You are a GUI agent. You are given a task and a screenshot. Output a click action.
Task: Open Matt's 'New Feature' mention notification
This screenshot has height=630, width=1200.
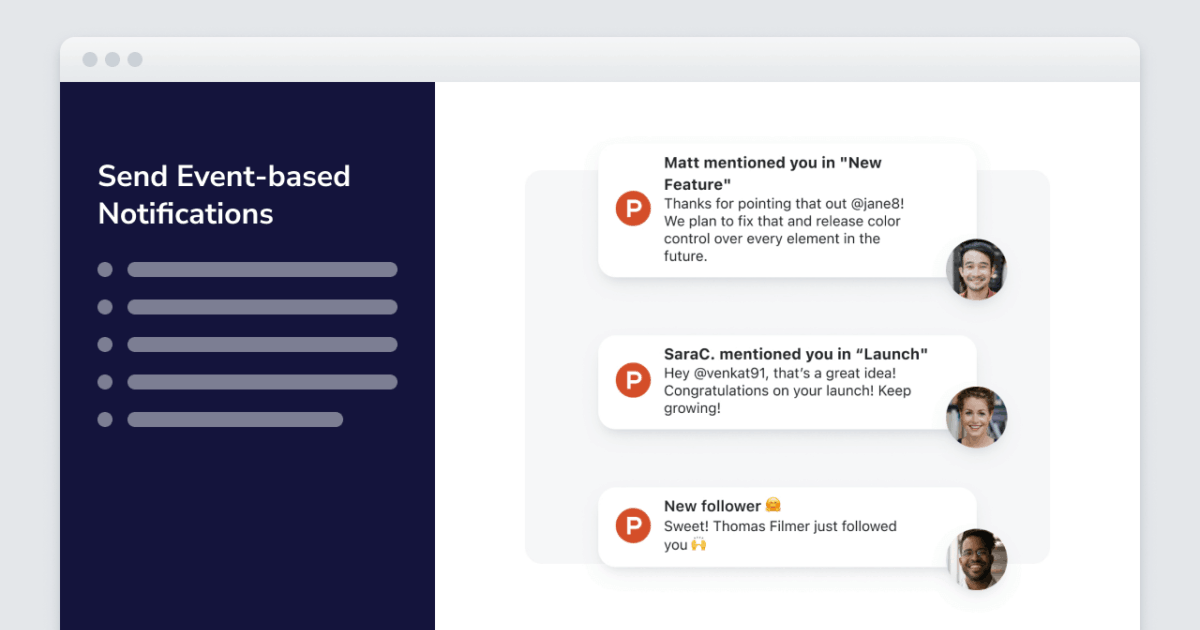(790, 210)
